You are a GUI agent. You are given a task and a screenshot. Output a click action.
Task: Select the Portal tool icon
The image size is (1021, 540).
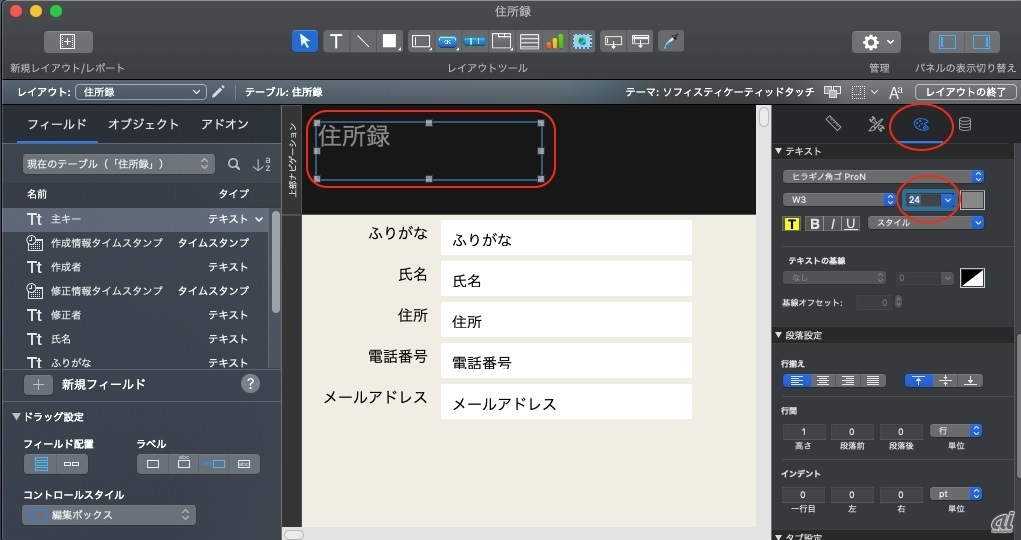coord(529,41)
